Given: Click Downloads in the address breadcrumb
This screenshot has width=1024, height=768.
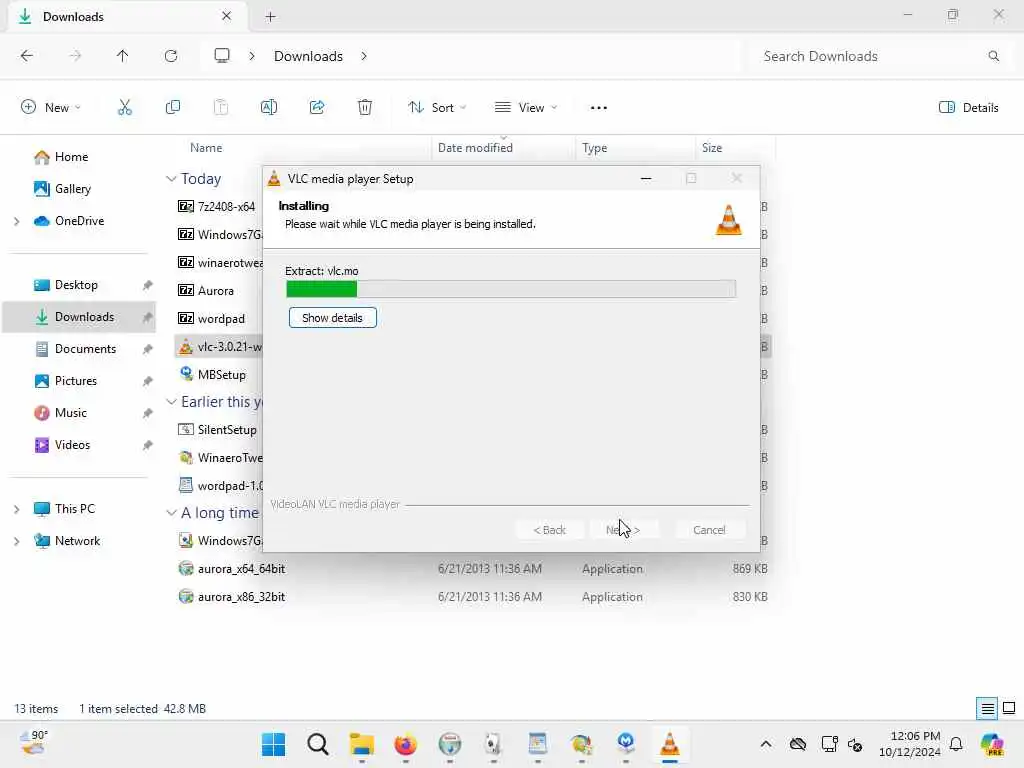Looking at the screenshot, I should pos(308,56).
